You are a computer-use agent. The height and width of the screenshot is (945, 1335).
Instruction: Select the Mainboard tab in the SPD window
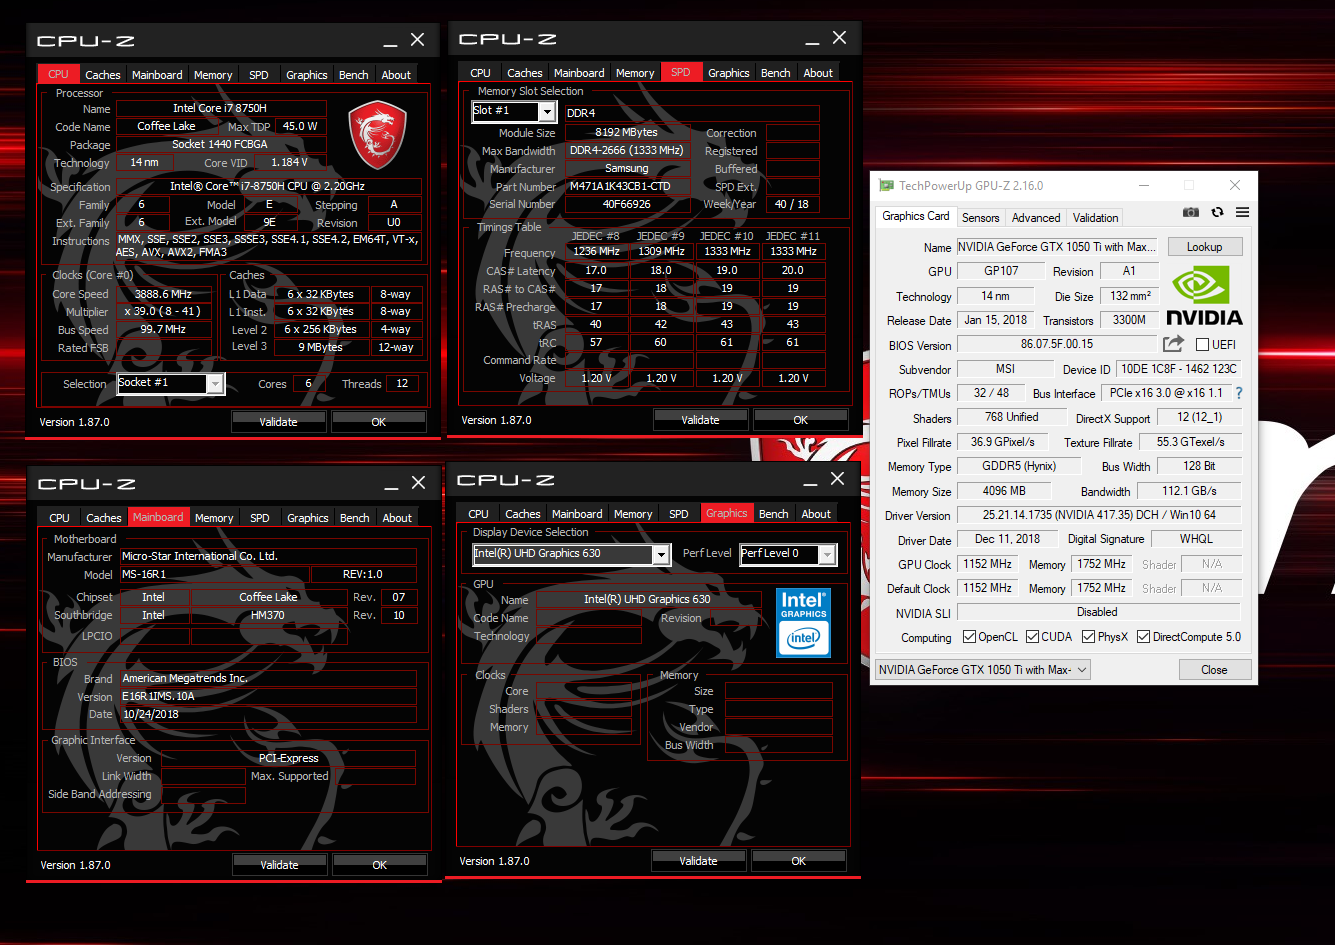tap(579, 73)
